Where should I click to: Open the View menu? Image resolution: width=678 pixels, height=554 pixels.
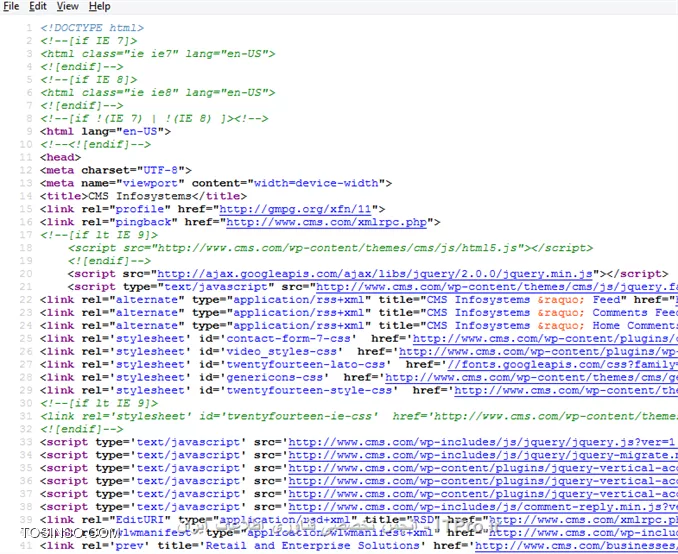tap(67, 6)
